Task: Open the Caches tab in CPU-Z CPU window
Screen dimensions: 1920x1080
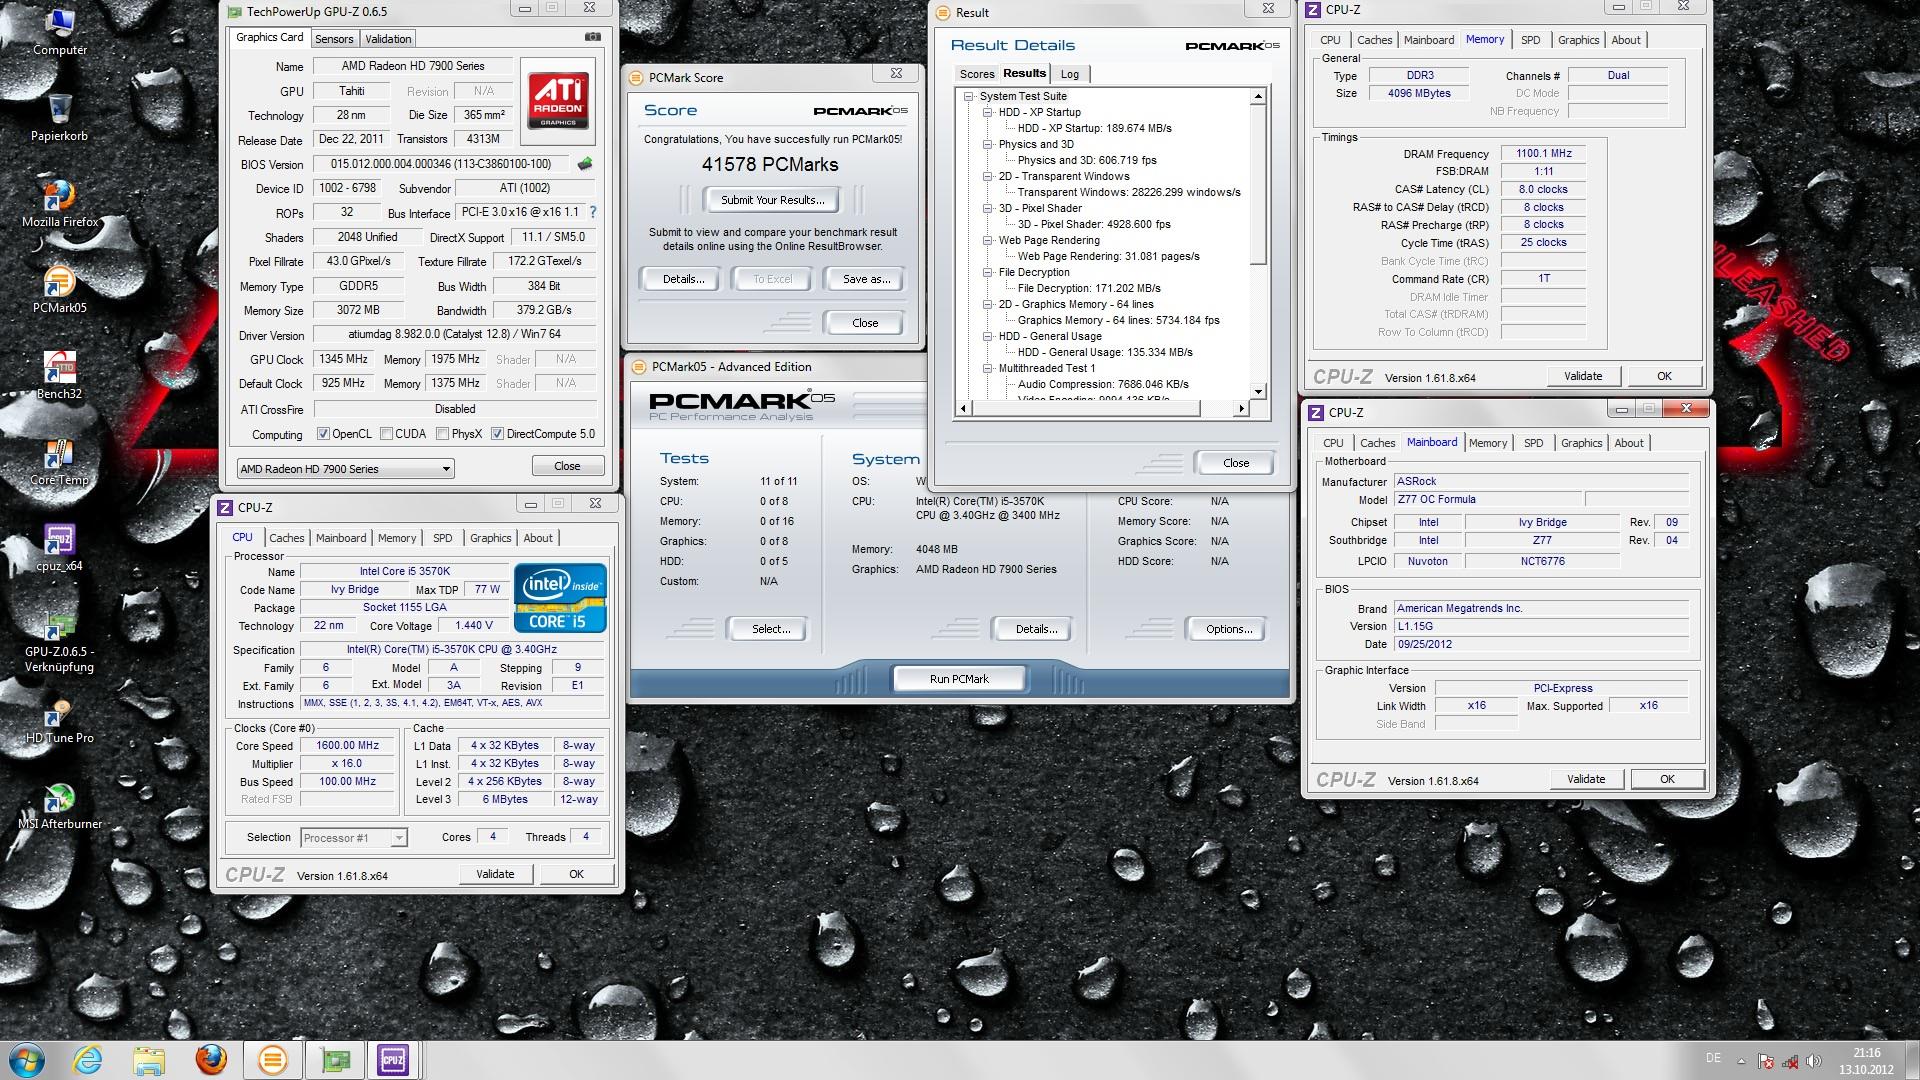Action: point(286,538)
